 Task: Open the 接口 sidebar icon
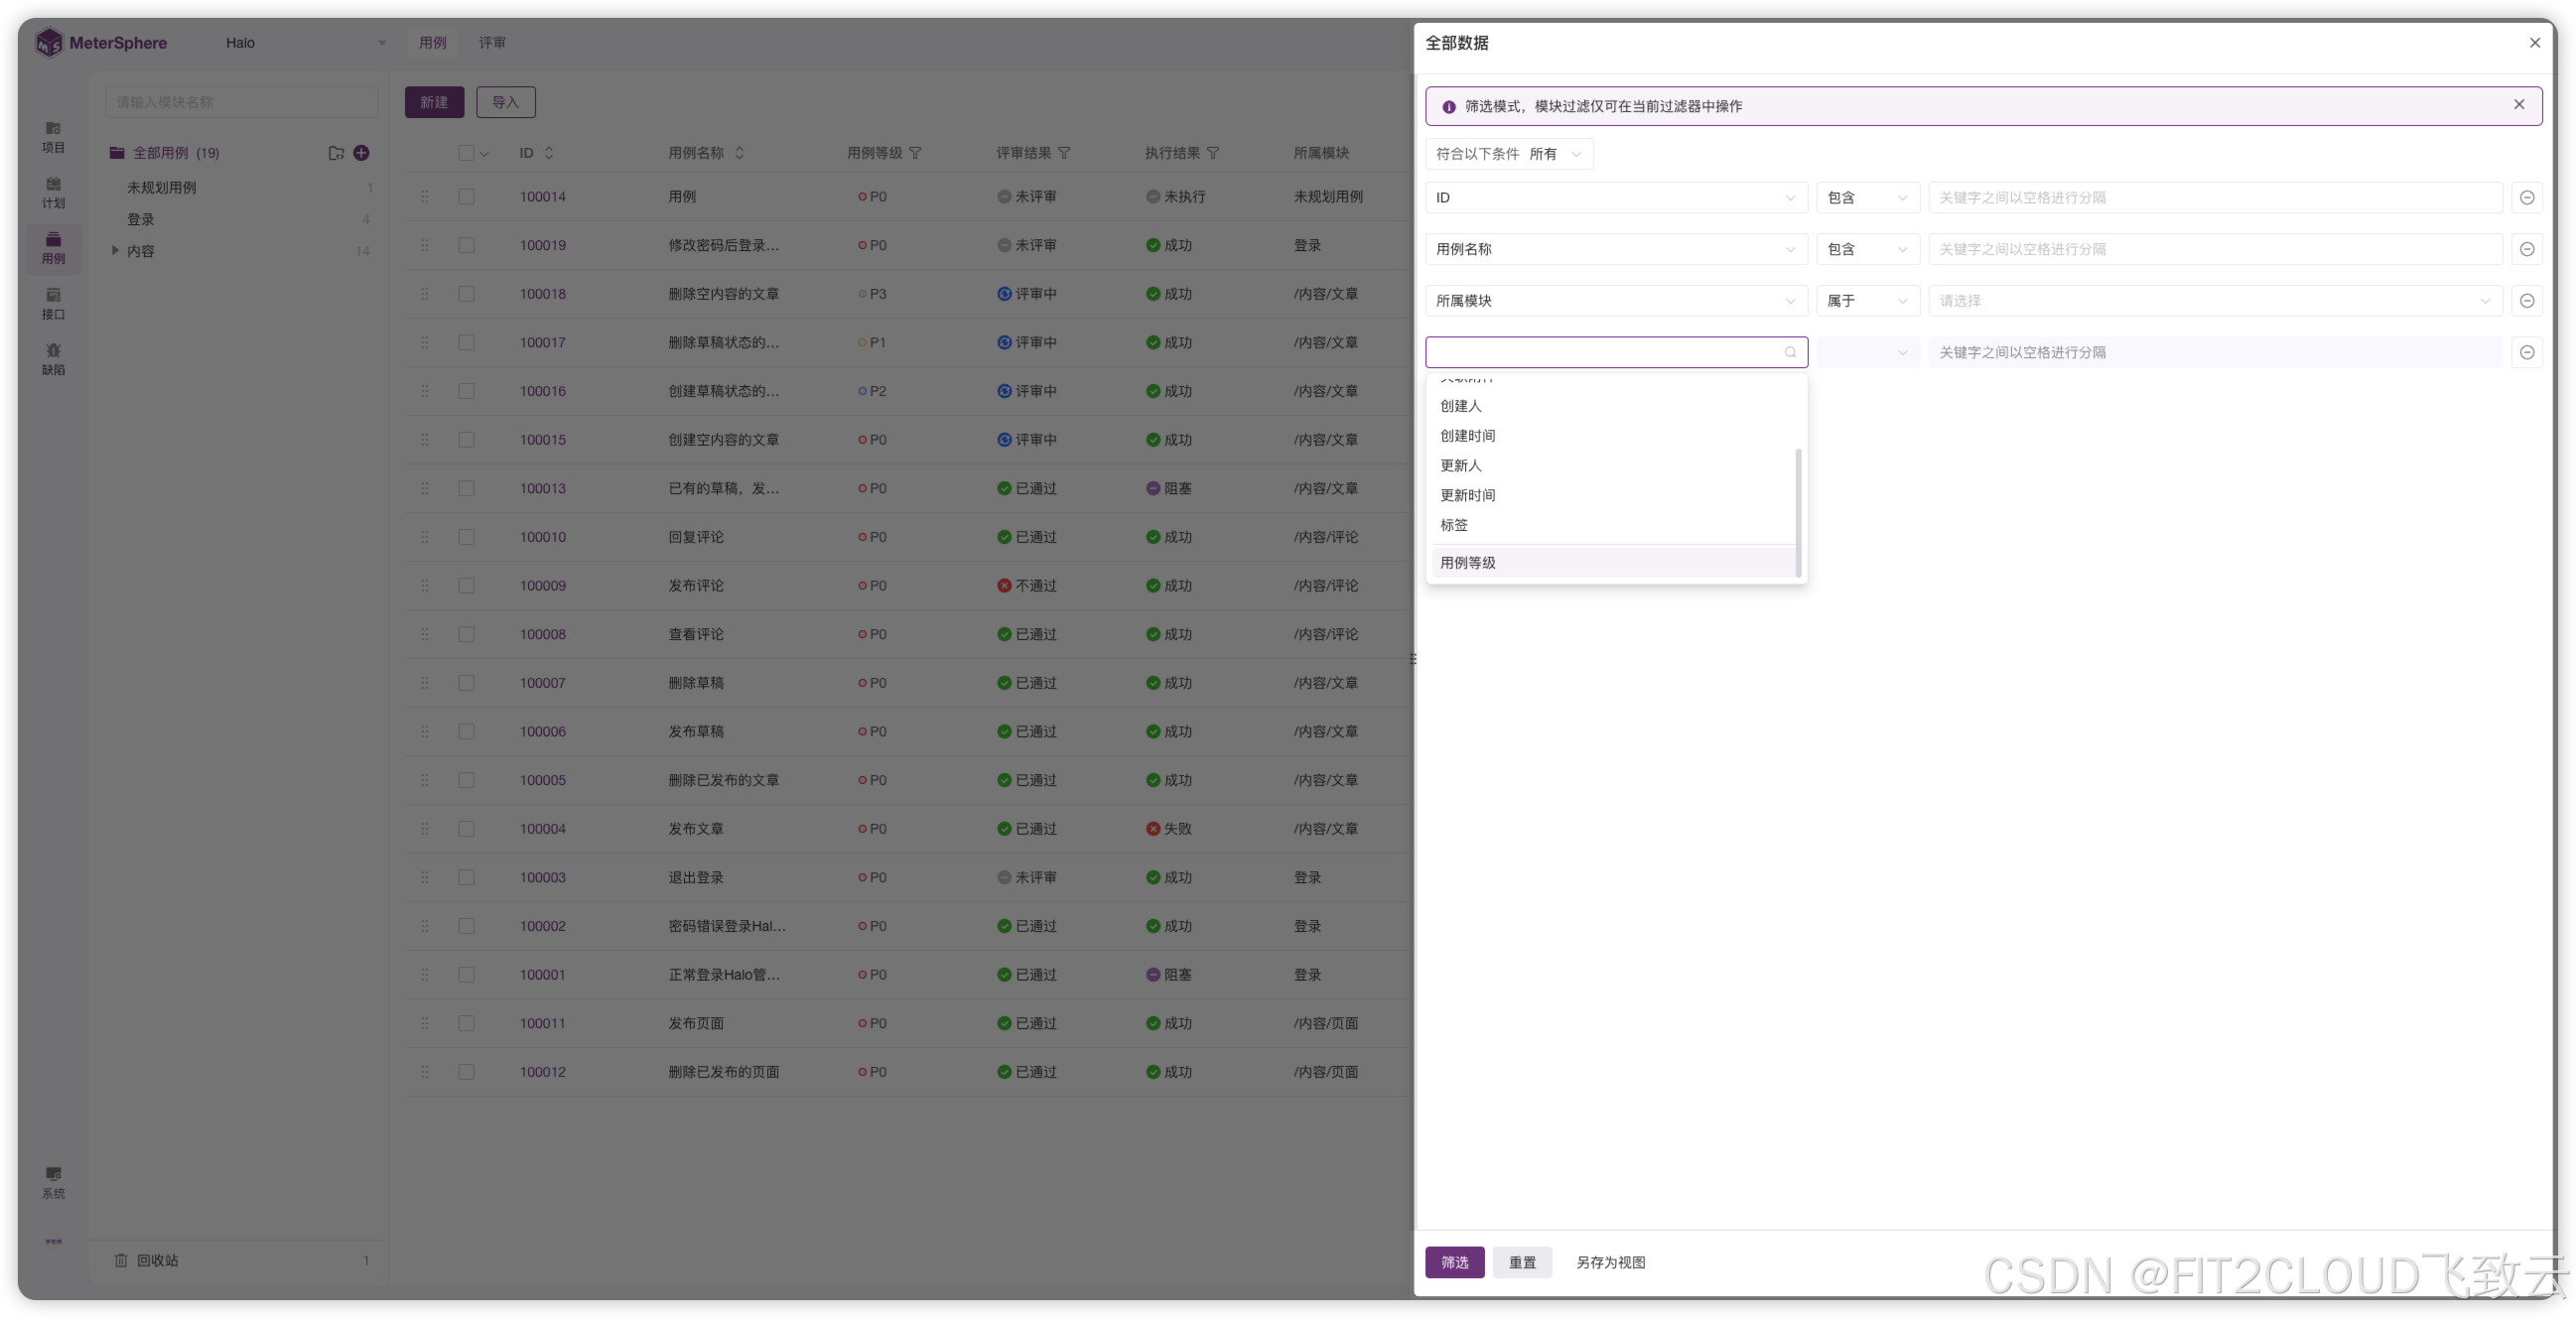tap(53, 303)
